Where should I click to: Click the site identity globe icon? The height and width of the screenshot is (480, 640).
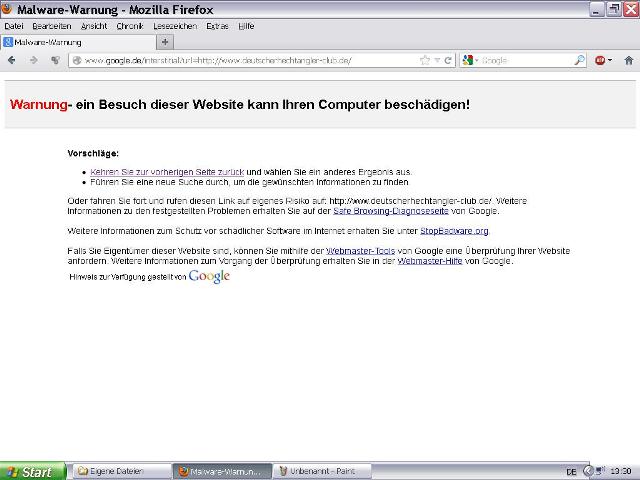(76, 60)
